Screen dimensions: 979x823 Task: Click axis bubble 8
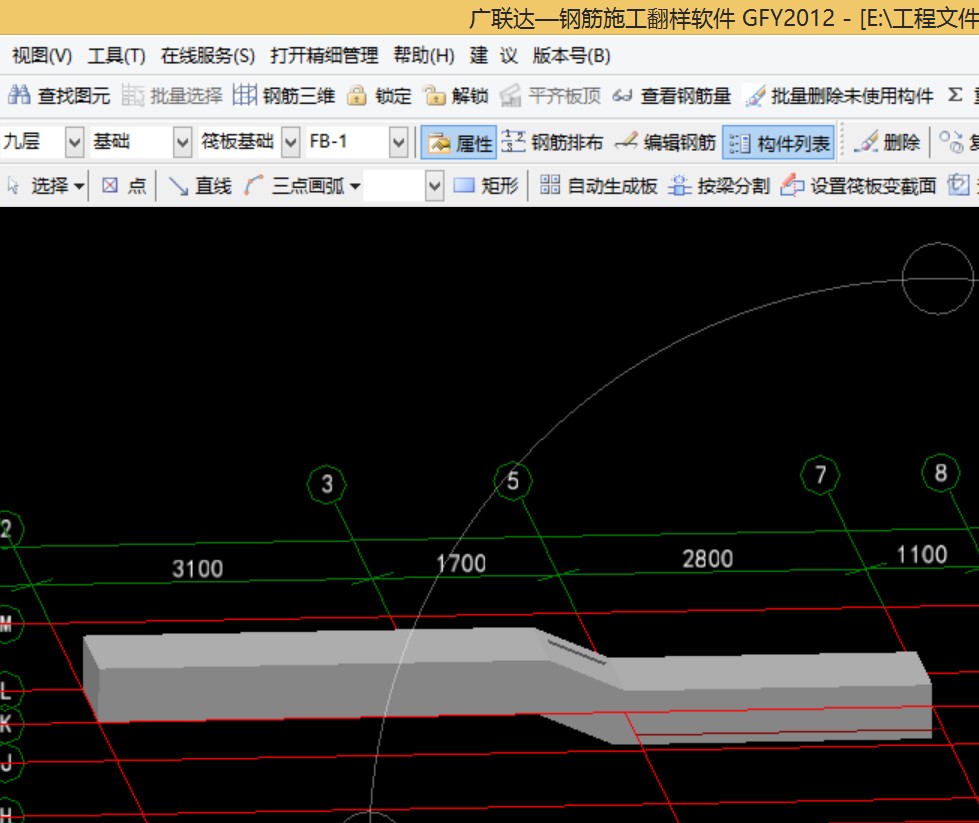pyautogui.click(x=941, y=473)
